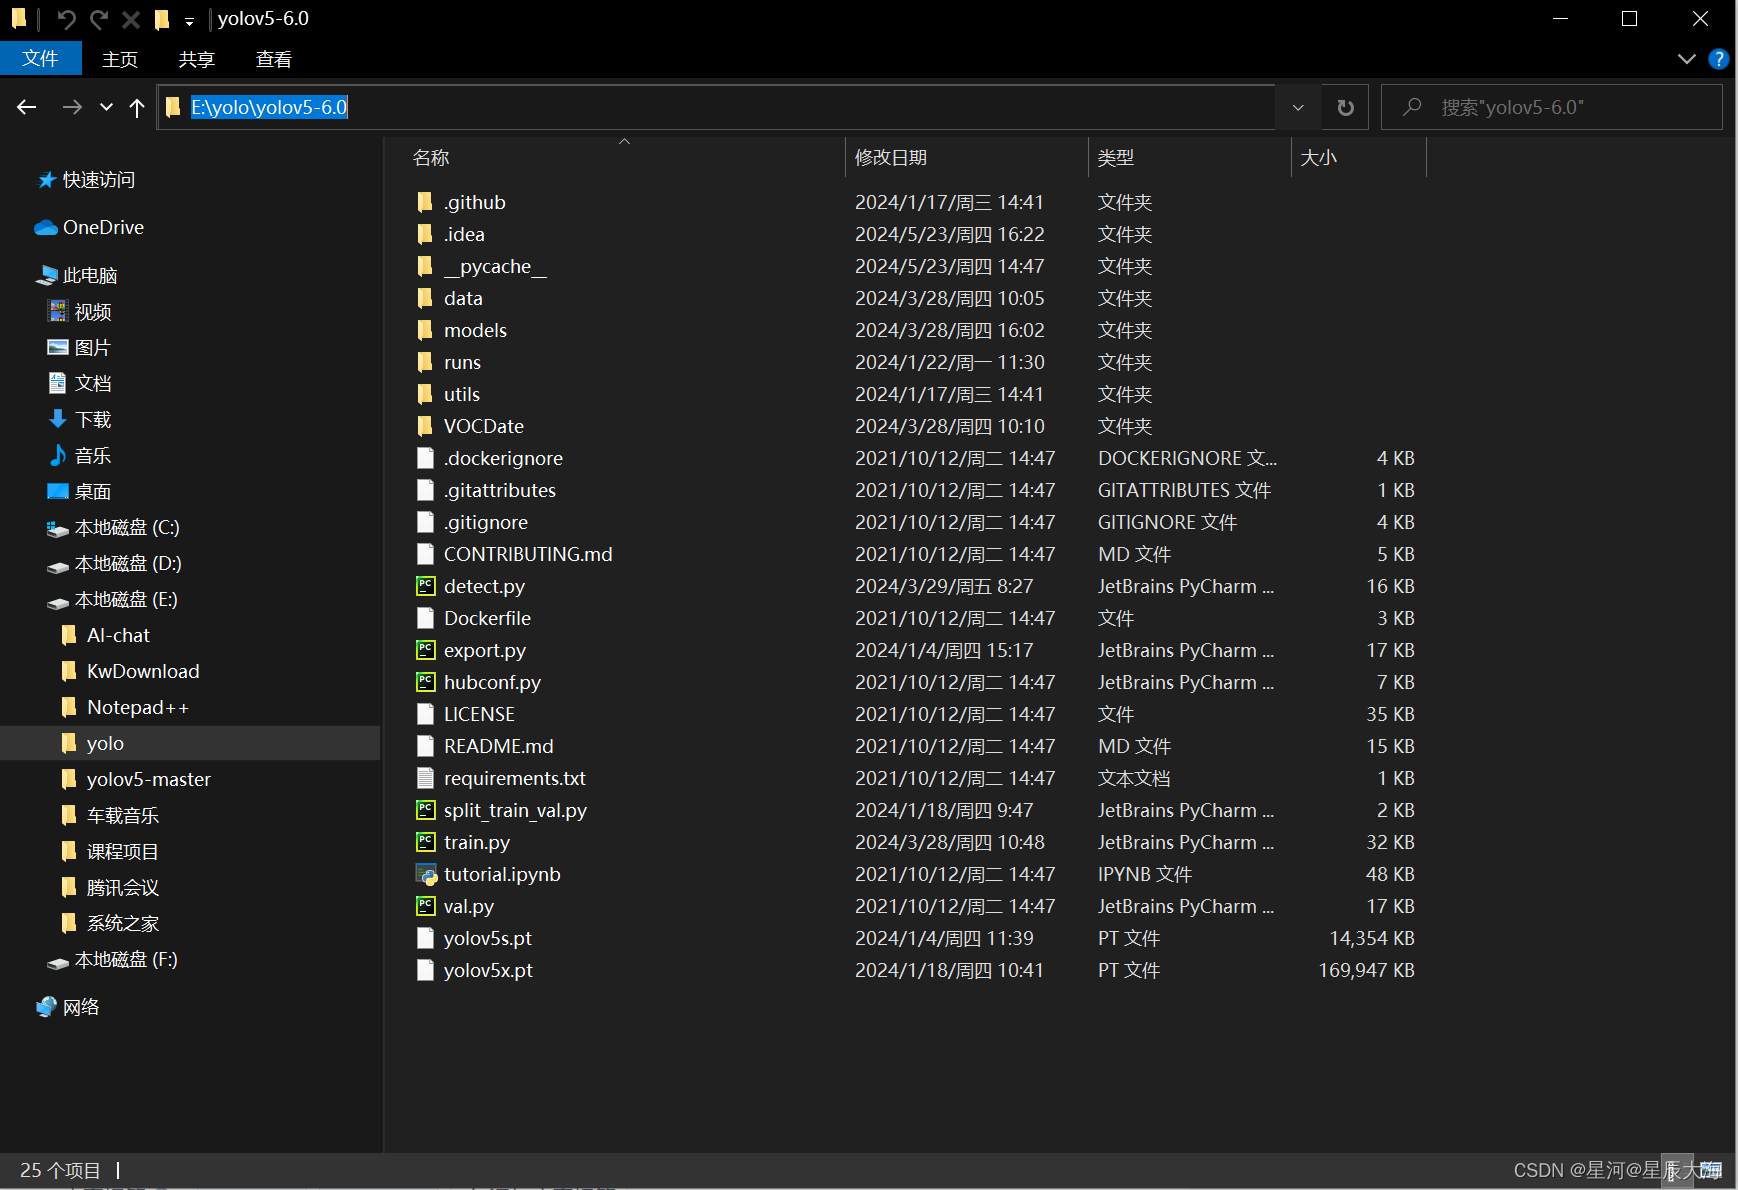Image resolution: width=1738 pixels, height=1190 pixels.
Task: Open the 文档 library icon
Action: 58,383
